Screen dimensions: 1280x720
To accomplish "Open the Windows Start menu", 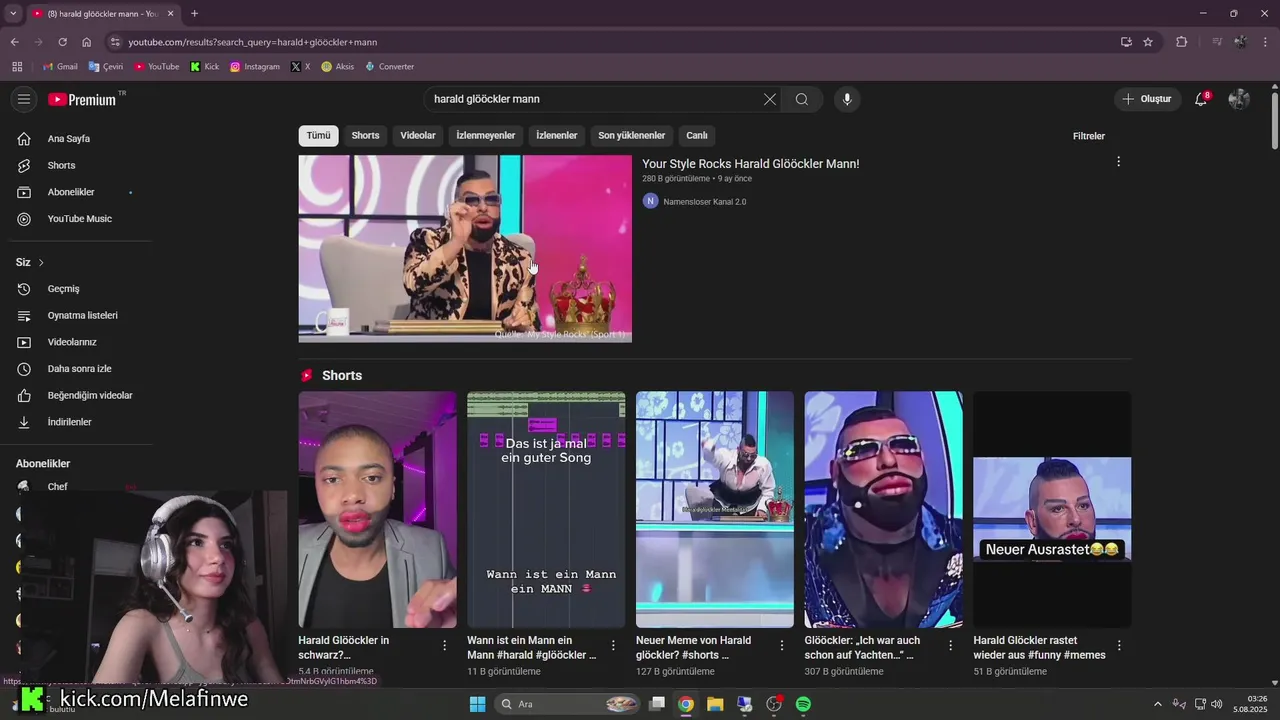I will pos(477,704).
